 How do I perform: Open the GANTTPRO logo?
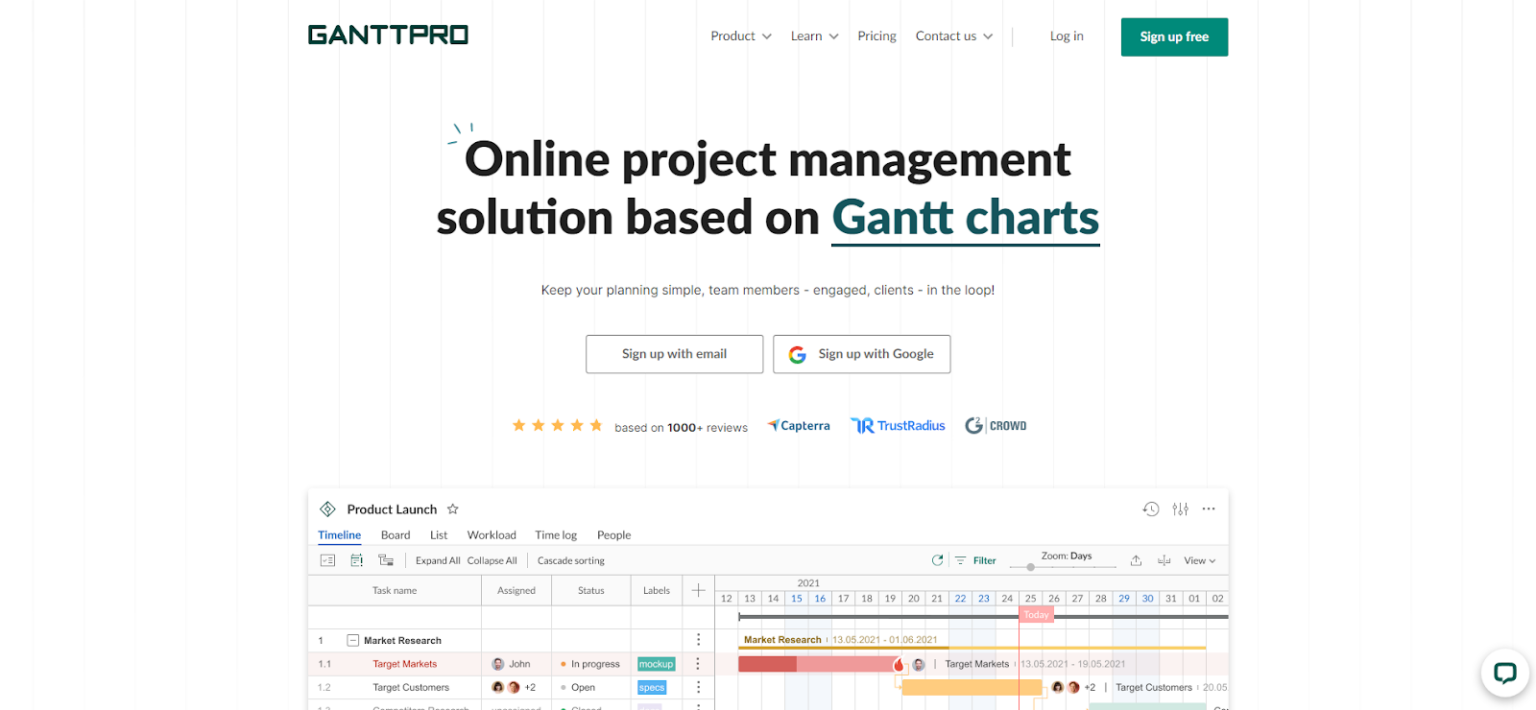click(388, 35)
